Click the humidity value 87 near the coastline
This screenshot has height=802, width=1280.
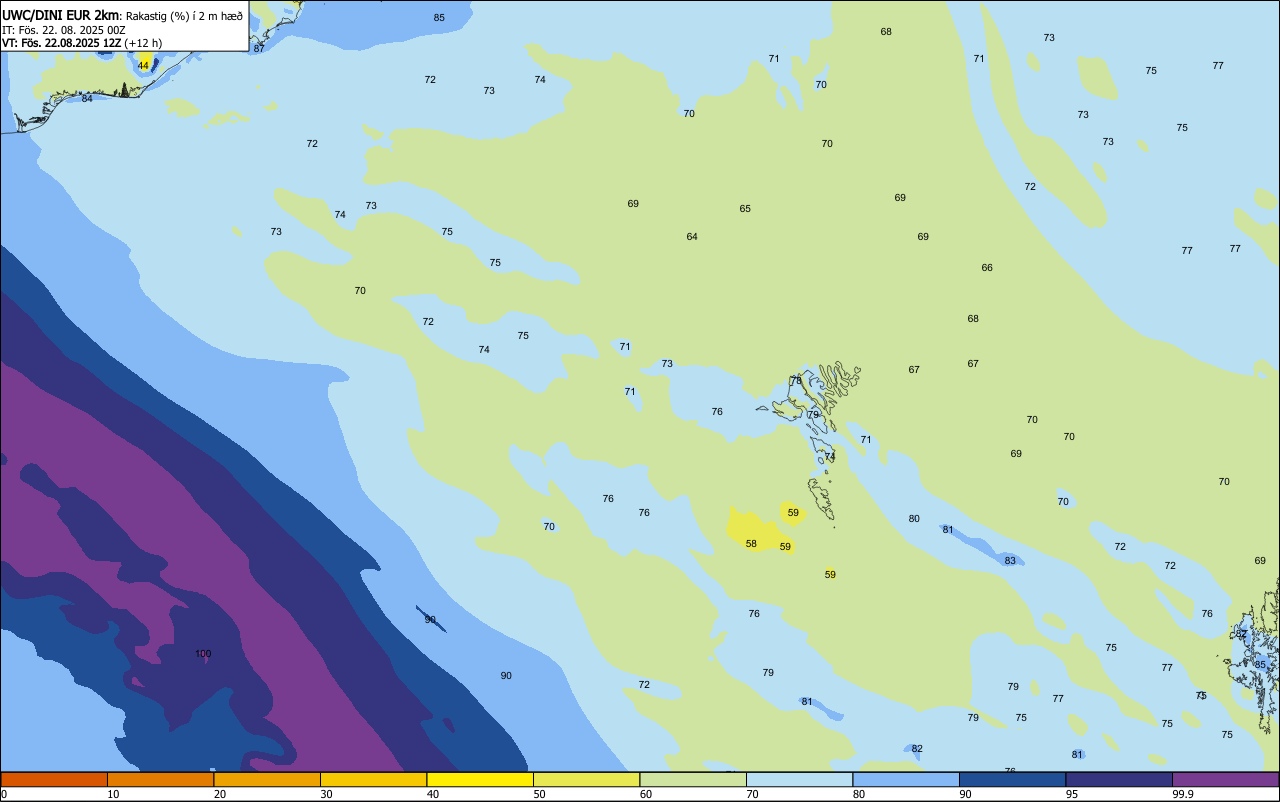click(259, 48)
